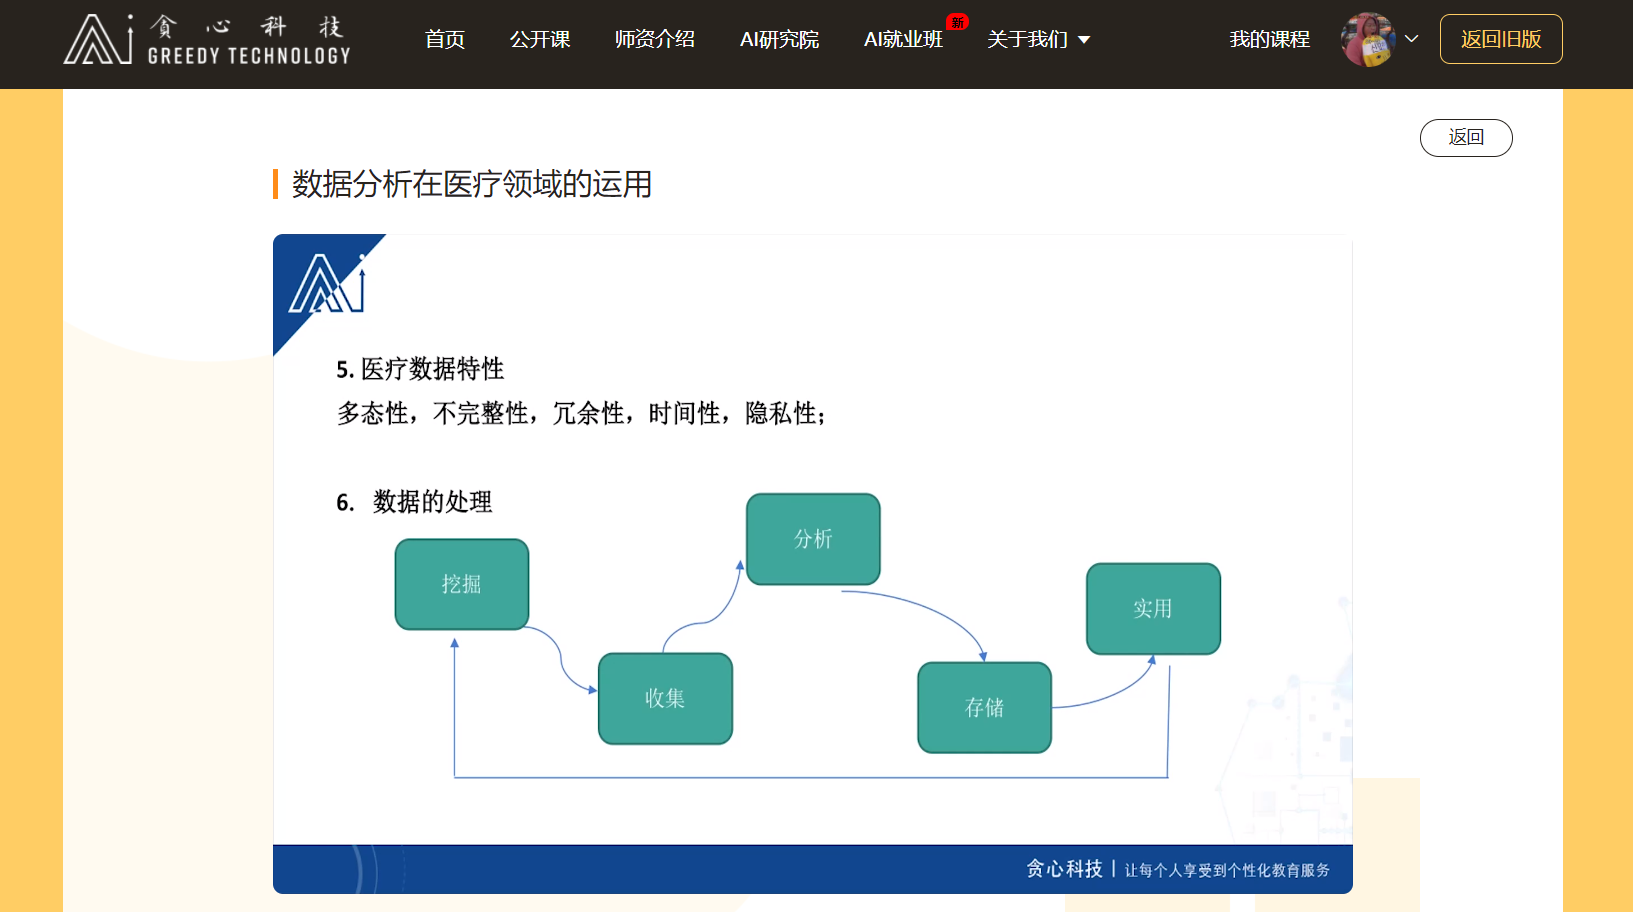The width and height of the screenshot is (1633, 912).
Task: Click the 实用 node in the flowchart
Action: [x=1152, y=608]
